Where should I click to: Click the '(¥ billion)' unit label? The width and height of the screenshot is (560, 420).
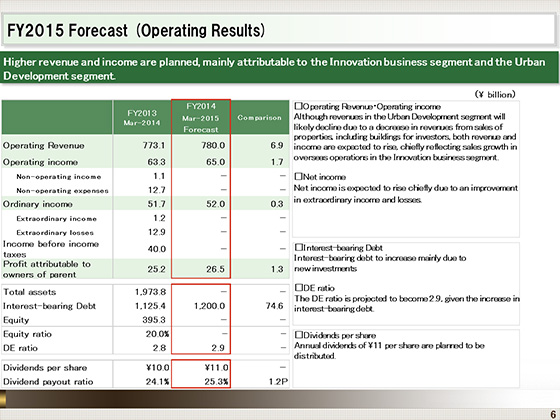pos(495,94)
